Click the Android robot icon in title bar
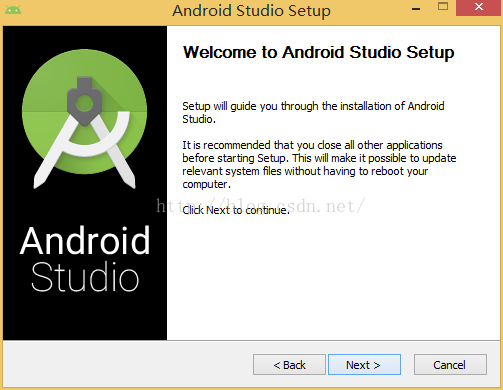Image resolution: width=503 pixels, height=390 pixels. 13,10
